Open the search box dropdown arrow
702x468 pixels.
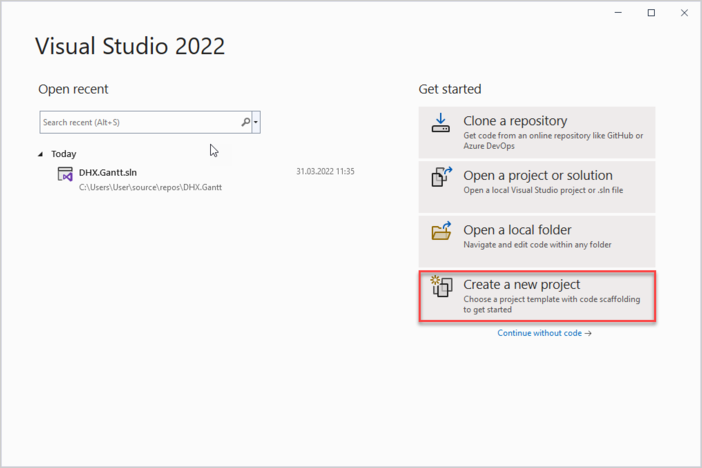click(257, 122)
